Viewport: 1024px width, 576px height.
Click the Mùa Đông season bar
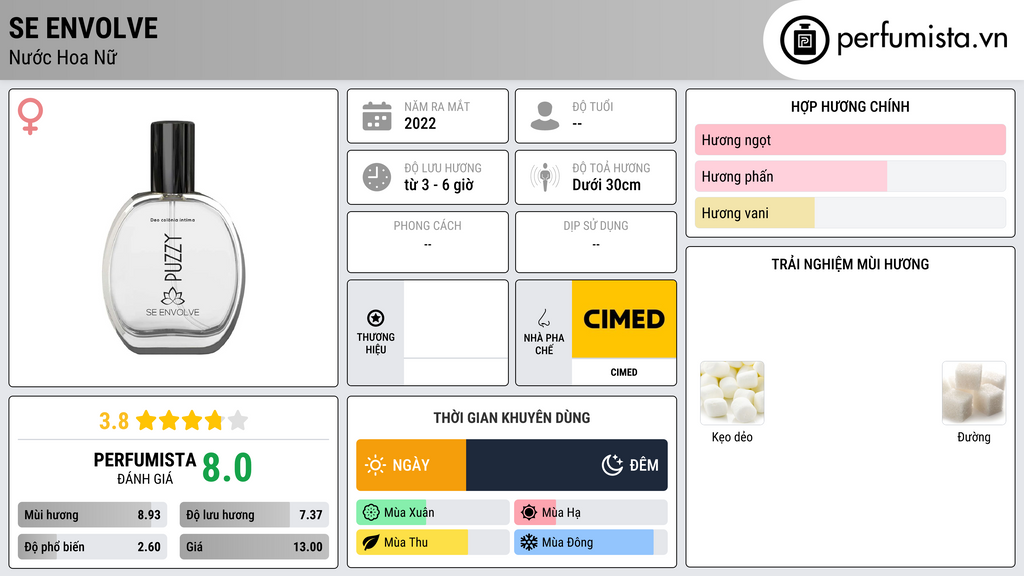point(590,542)
